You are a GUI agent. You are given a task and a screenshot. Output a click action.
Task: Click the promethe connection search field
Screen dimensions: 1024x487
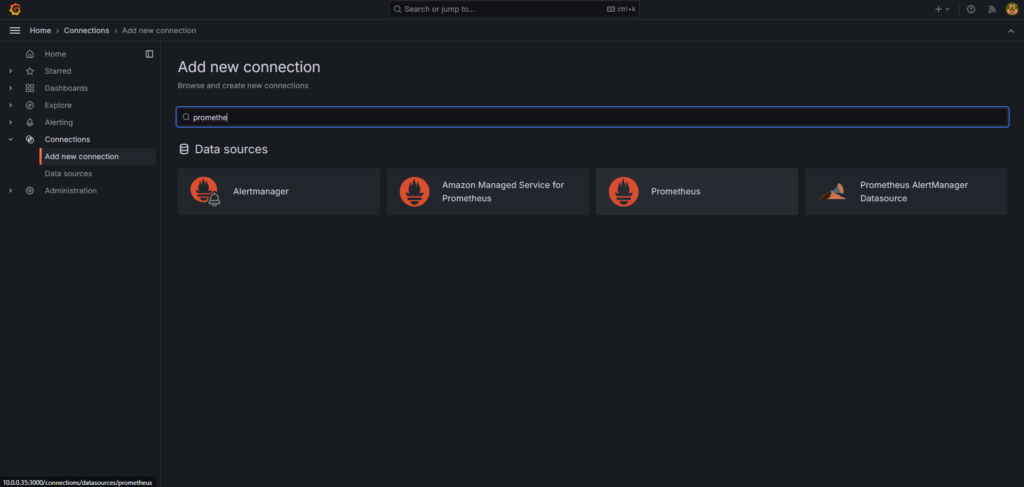(x=592, y=118)
